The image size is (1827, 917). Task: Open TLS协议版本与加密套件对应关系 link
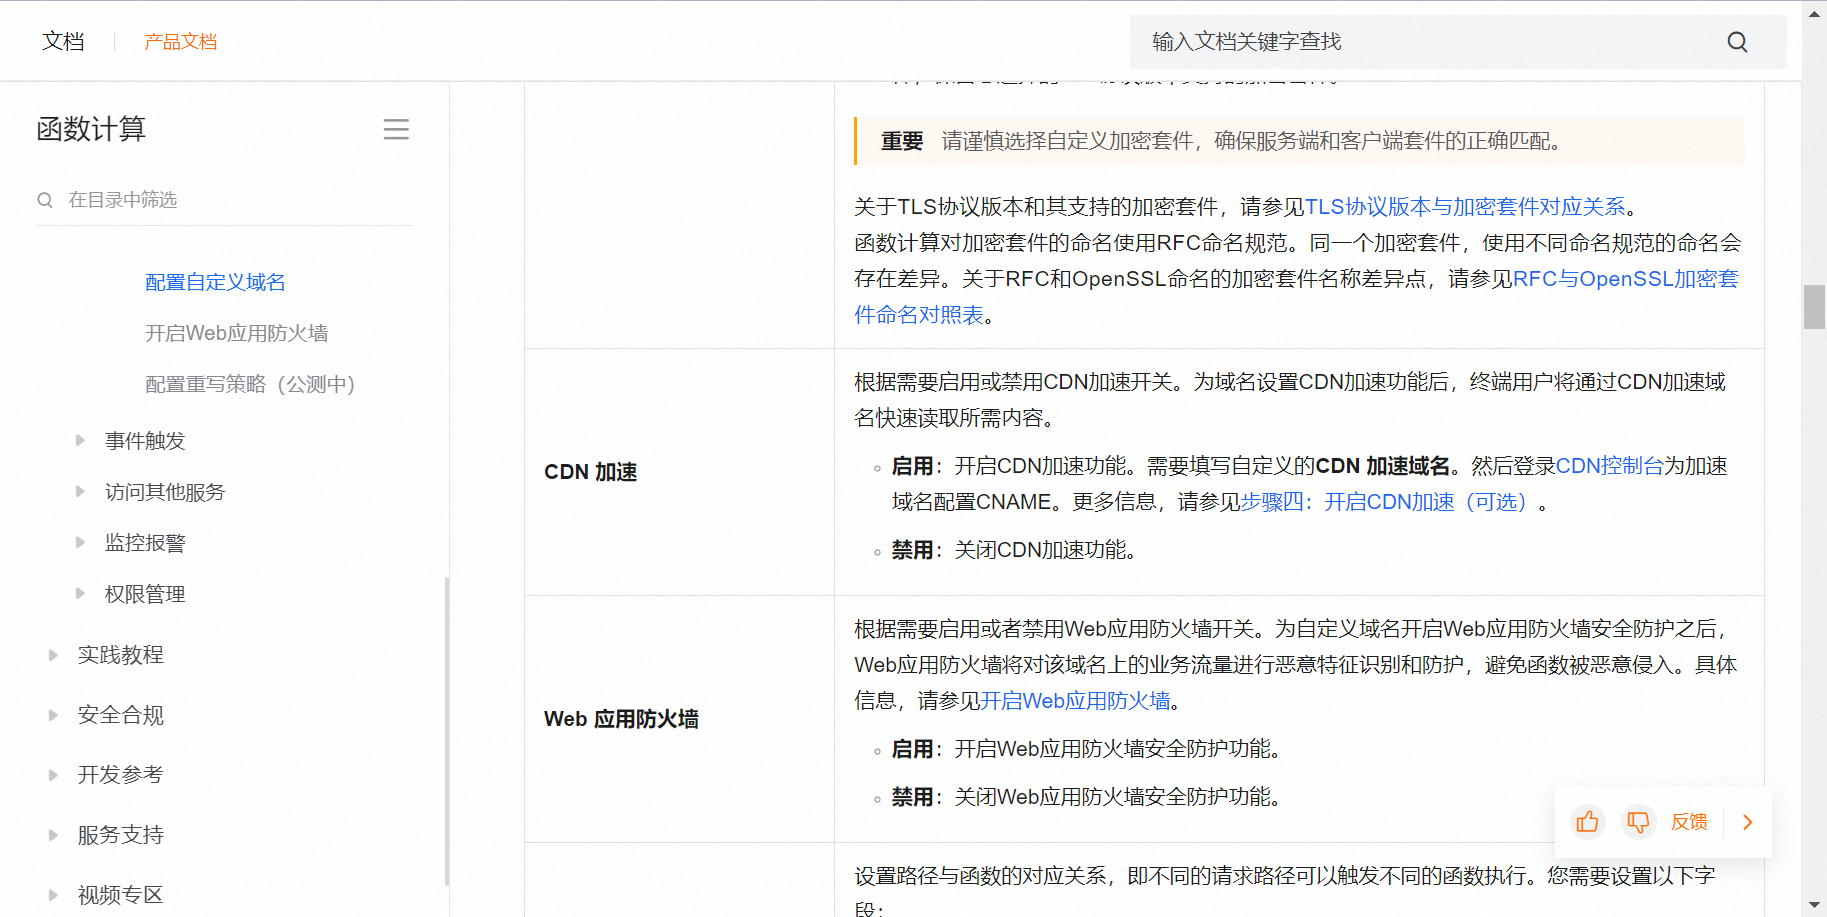tap(1465, 207)
